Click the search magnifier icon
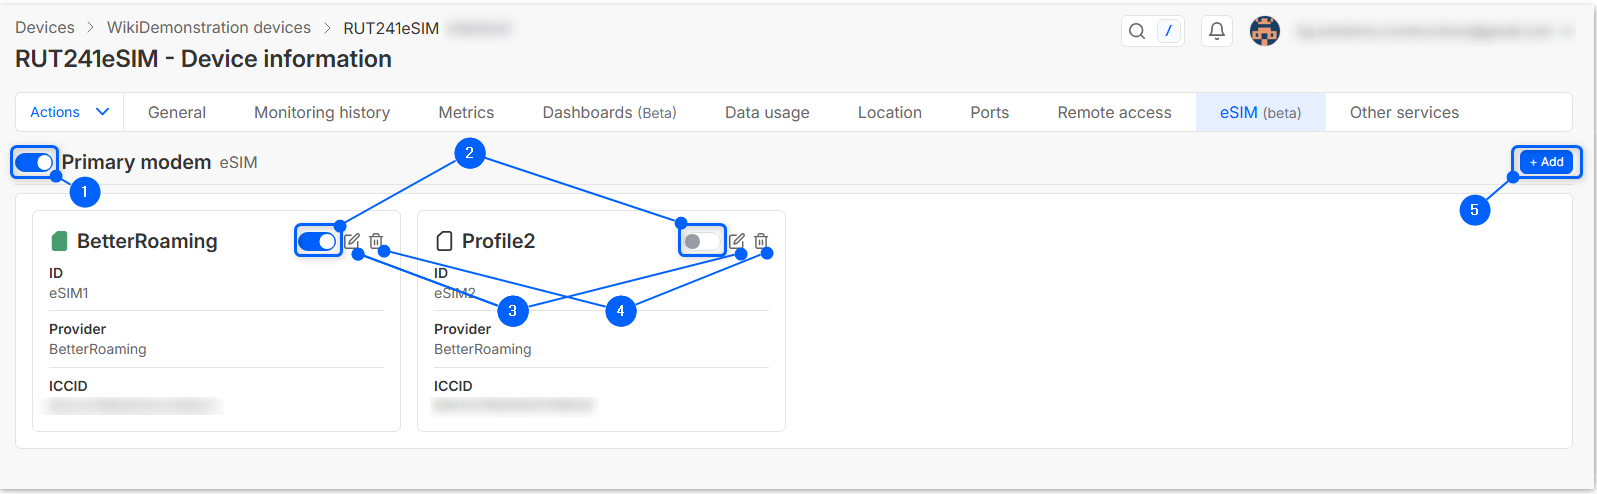 [x=1137, y=31]
